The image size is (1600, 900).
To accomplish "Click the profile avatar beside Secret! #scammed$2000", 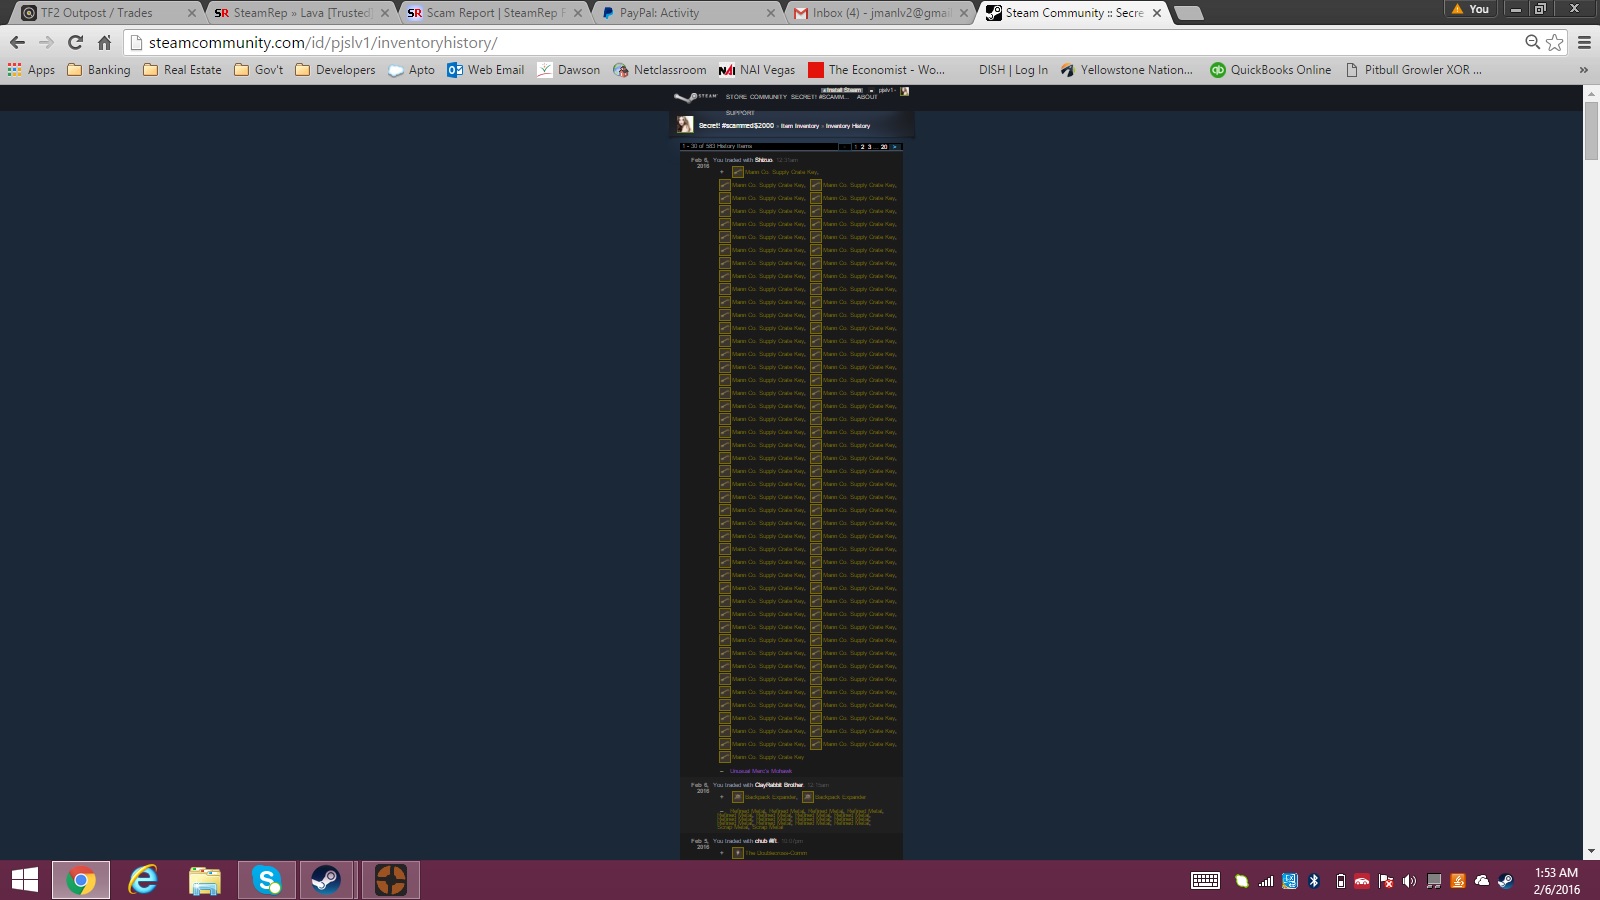I will click(685, 125).
